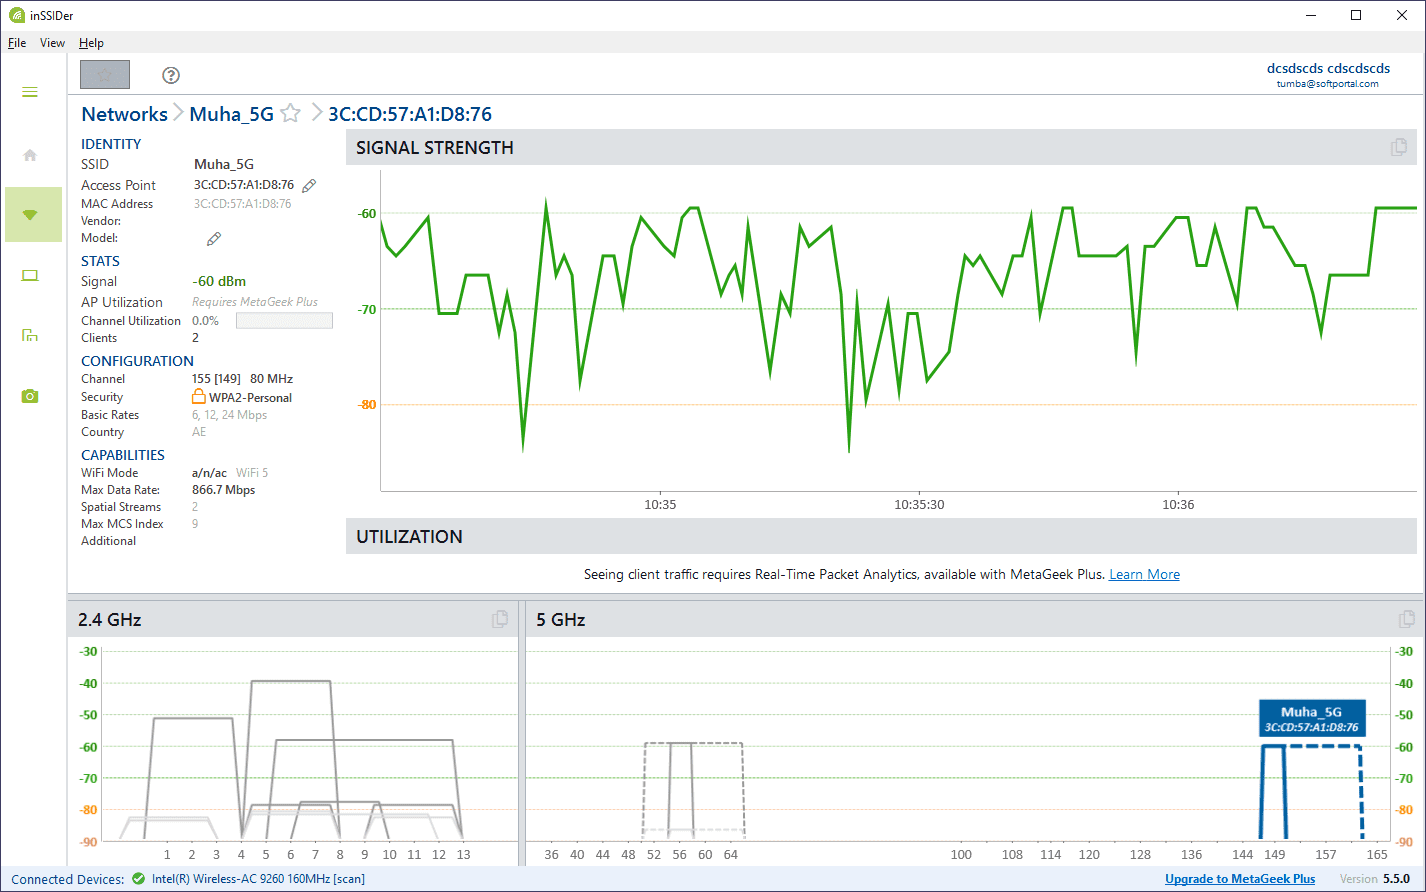Open the Help menu
The image size is (1426, 892).
pos(91,43)
